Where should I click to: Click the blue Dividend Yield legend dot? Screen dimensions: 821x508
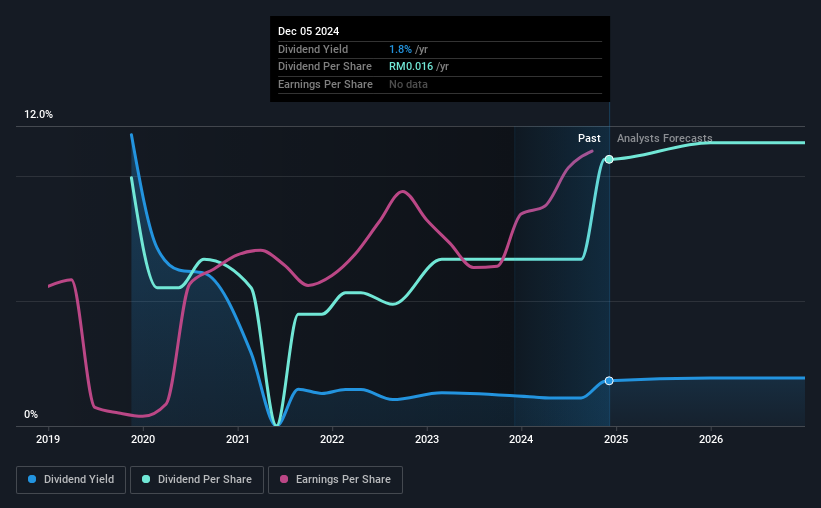pyautogui.click(x=32, y=479)
